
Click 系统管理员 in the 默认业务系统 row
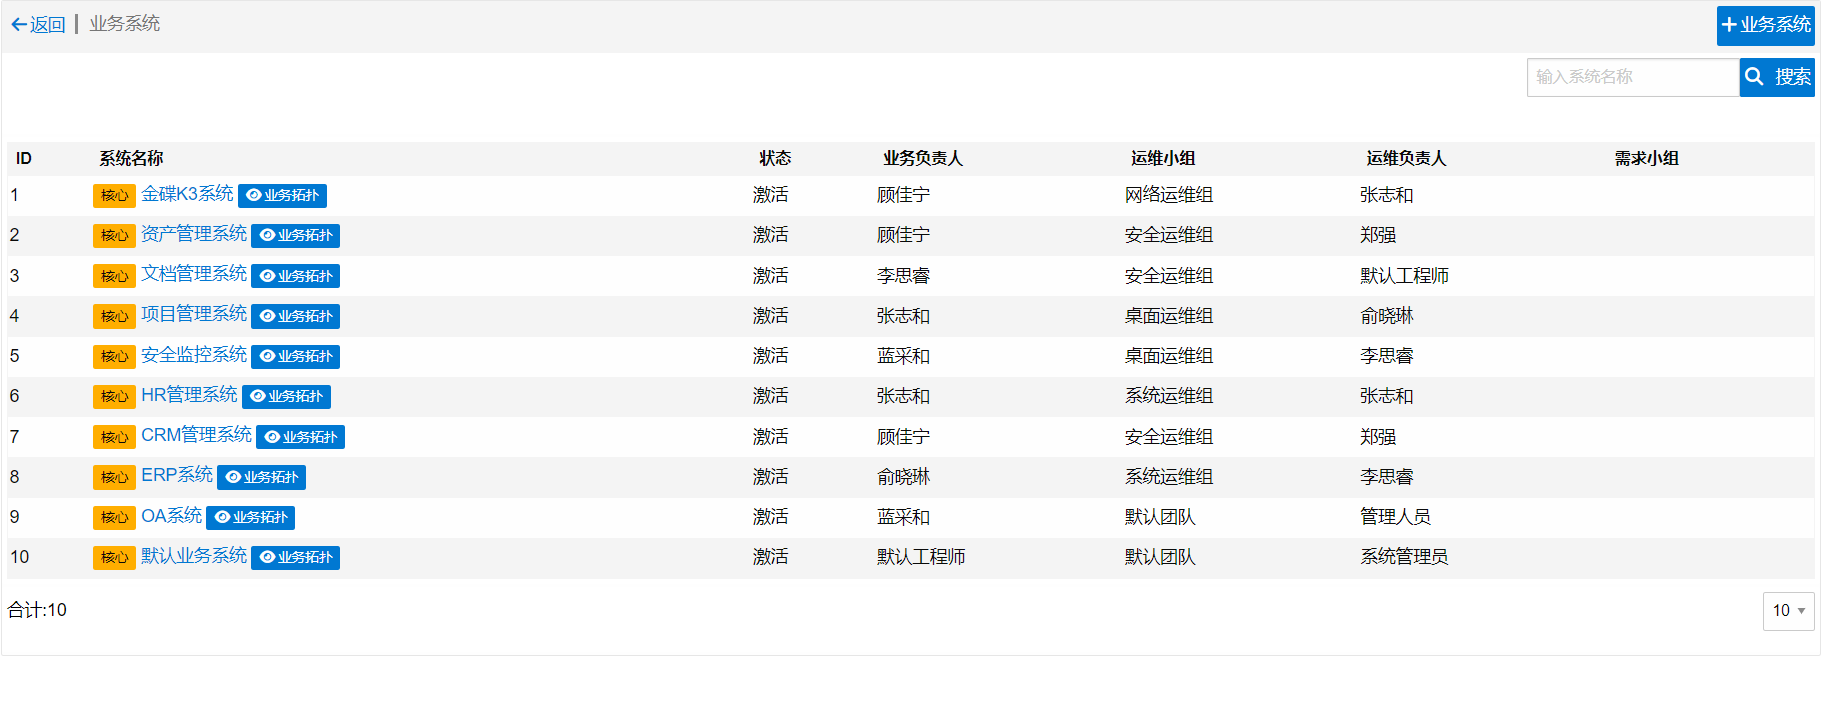point(1404,557)
